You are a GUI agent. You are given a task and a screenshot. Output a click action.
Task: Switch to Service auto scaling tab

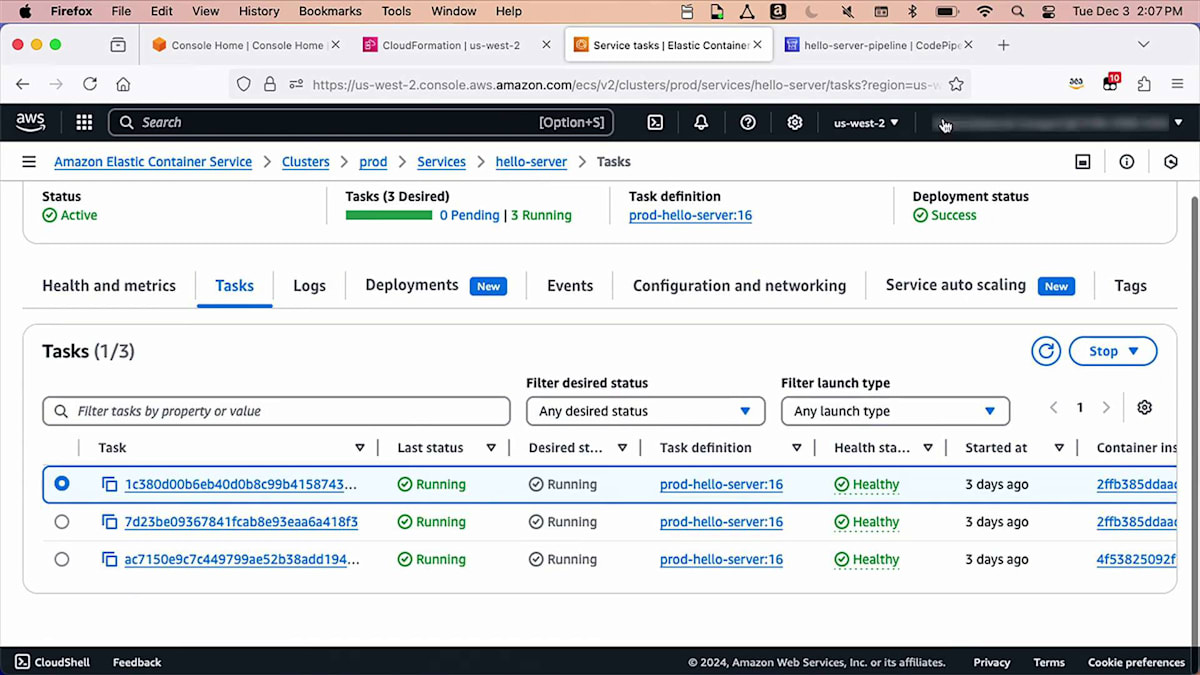tap(980, 285)
